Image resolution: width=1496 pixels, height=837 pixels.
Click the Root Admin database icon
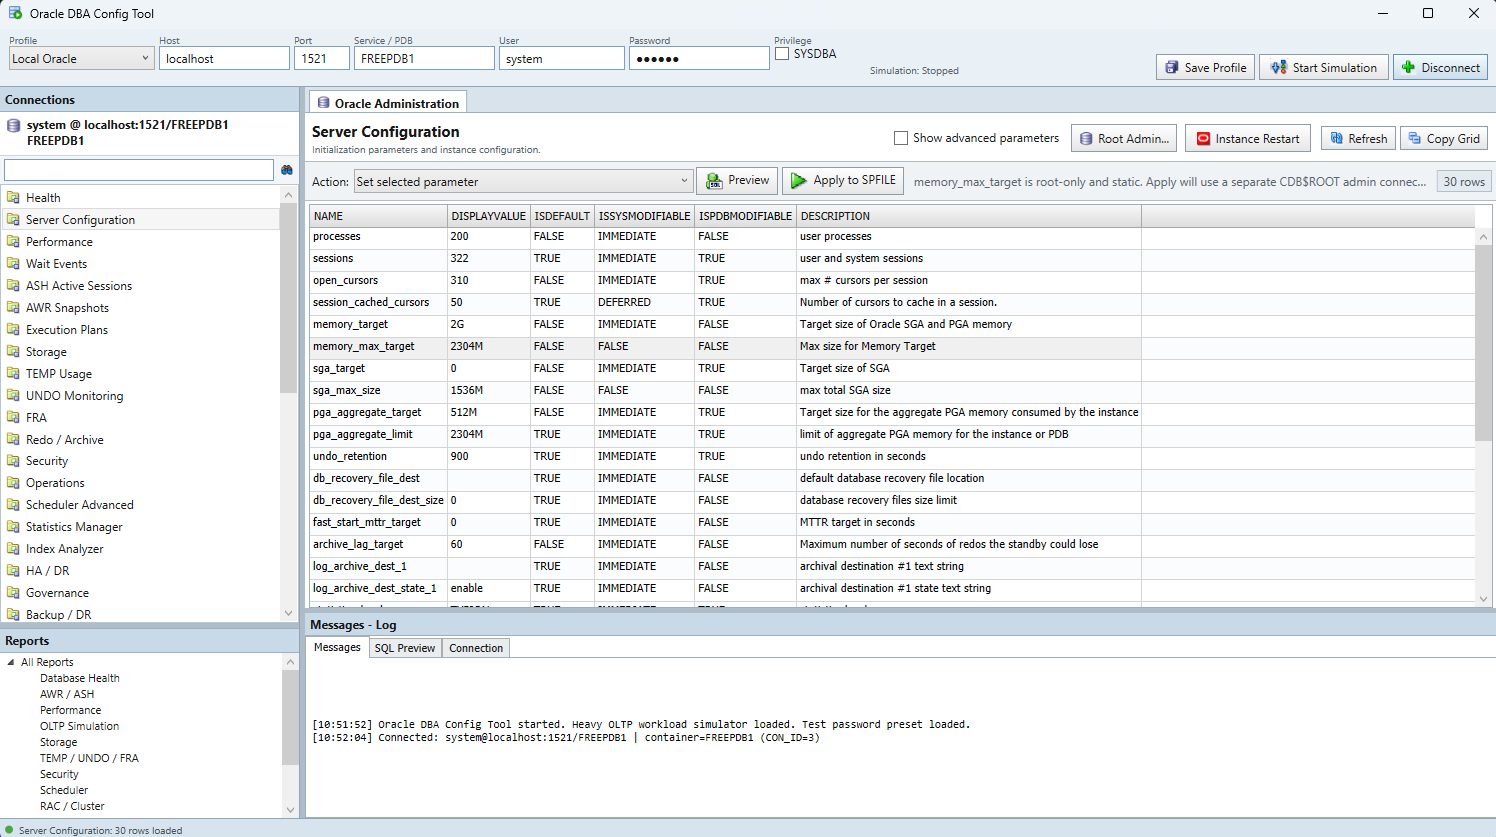point(1086,139)
